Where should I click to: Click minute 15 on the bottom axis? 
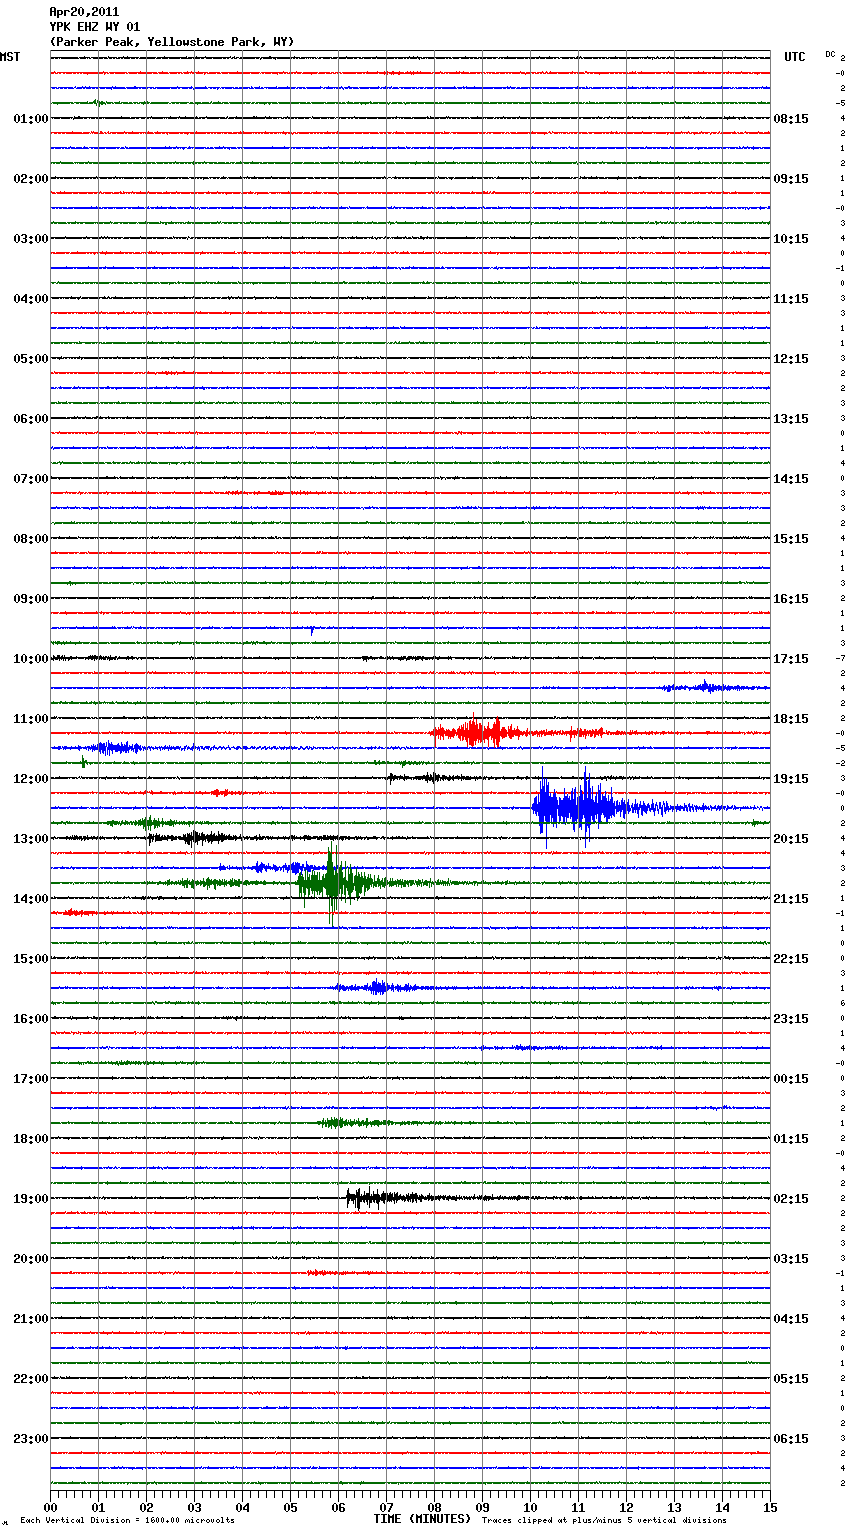(770, 1507)
